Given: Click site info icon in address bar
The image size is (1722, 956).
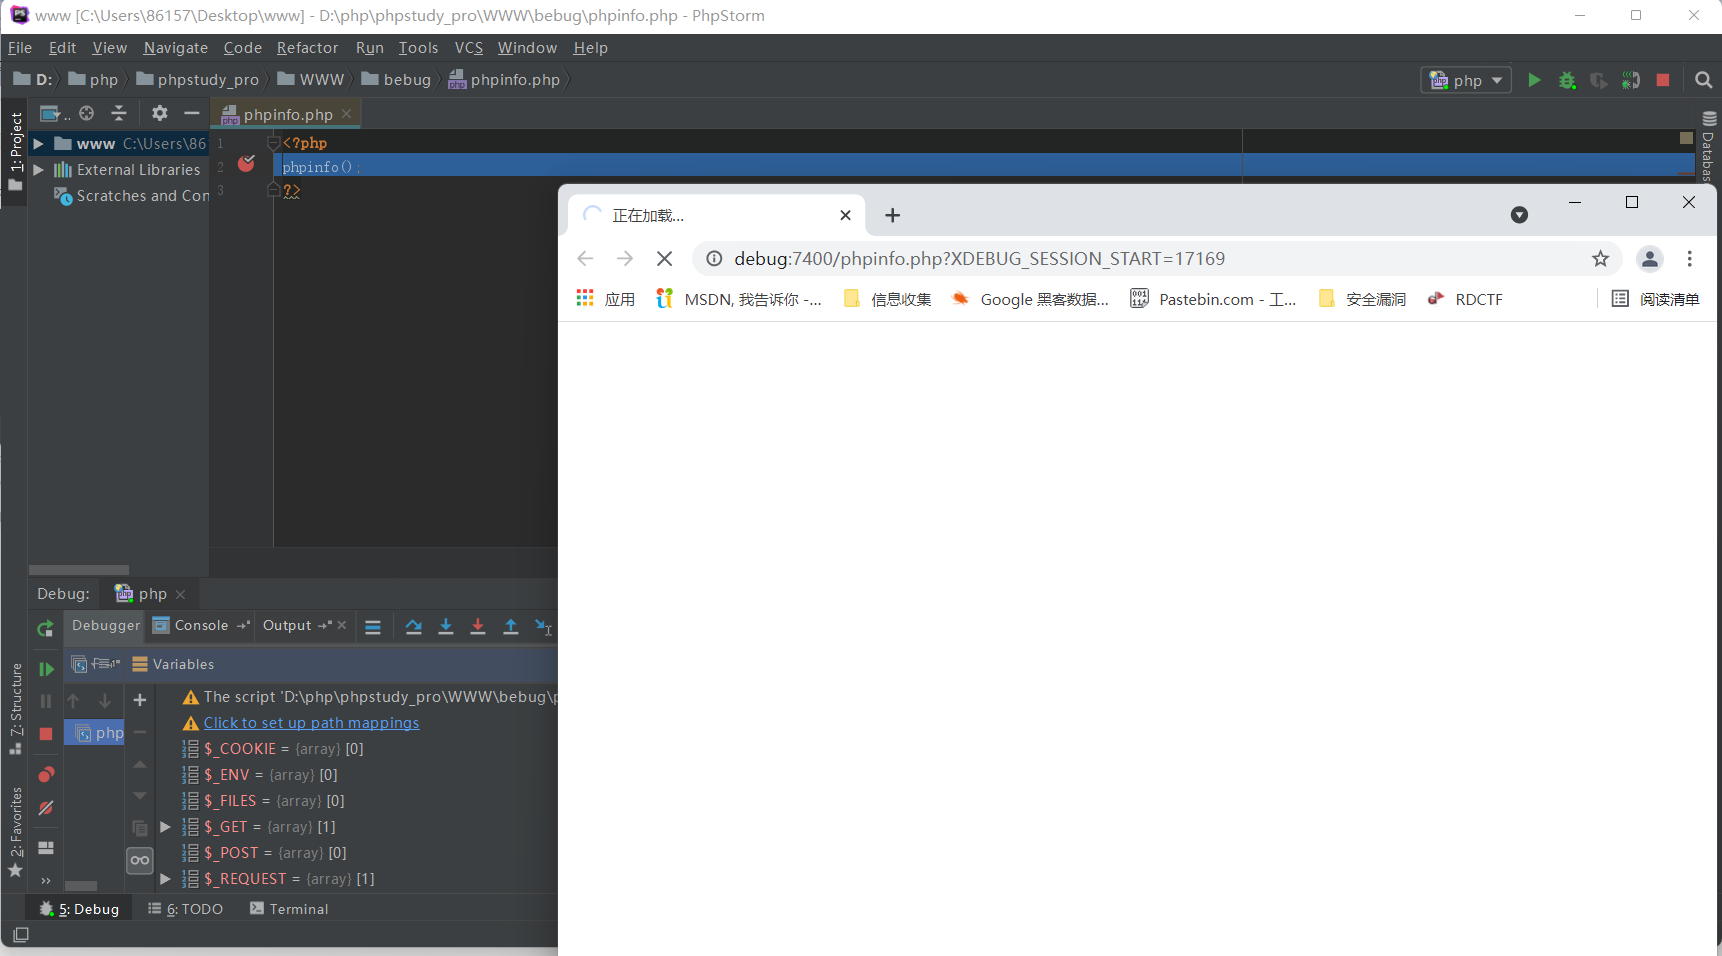Looking at the screenshot, I should click(x=714, y=259).
